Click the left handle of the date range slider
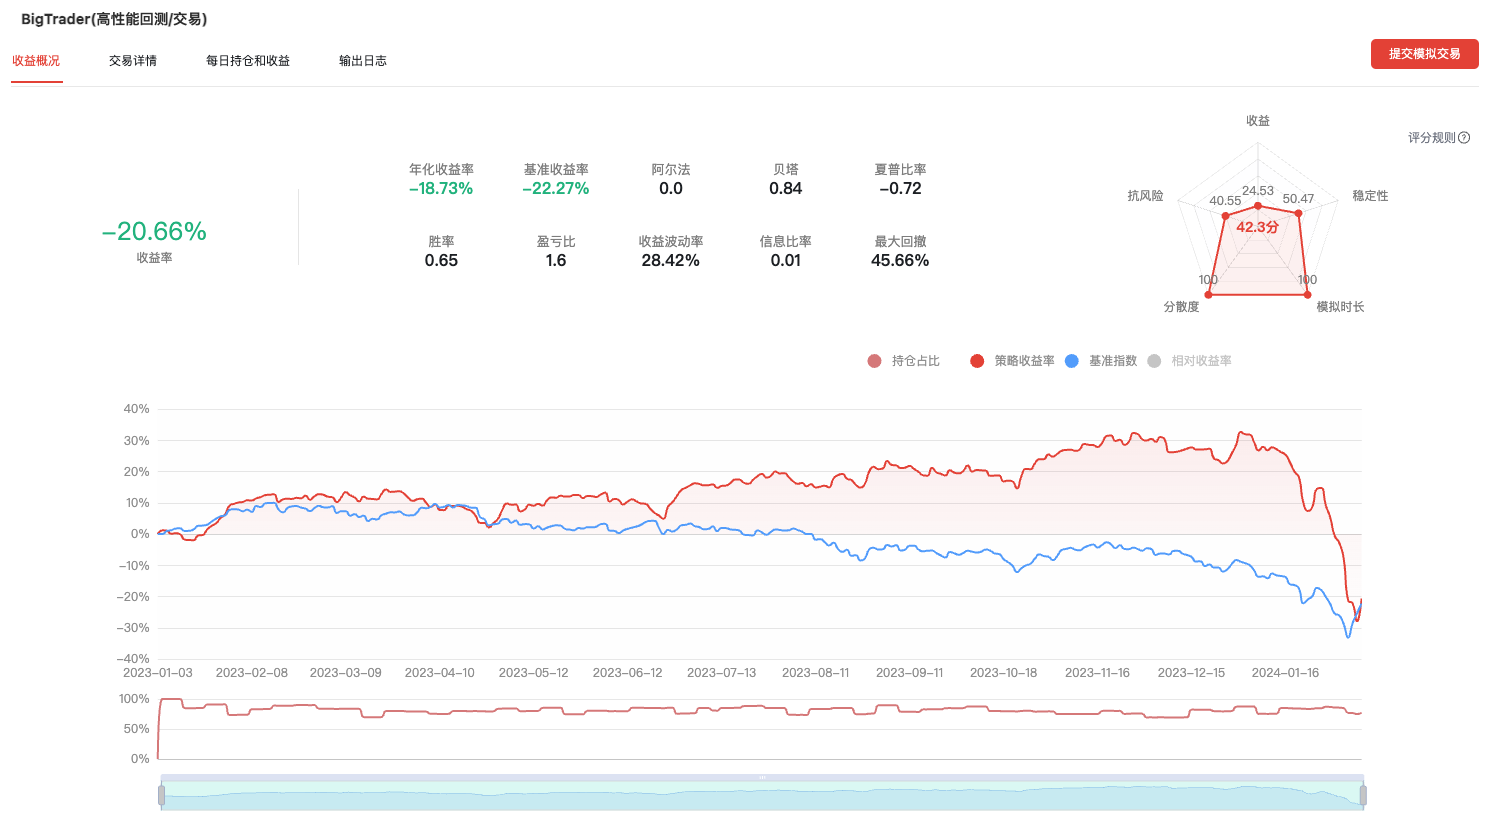 (x=161, y=795)
